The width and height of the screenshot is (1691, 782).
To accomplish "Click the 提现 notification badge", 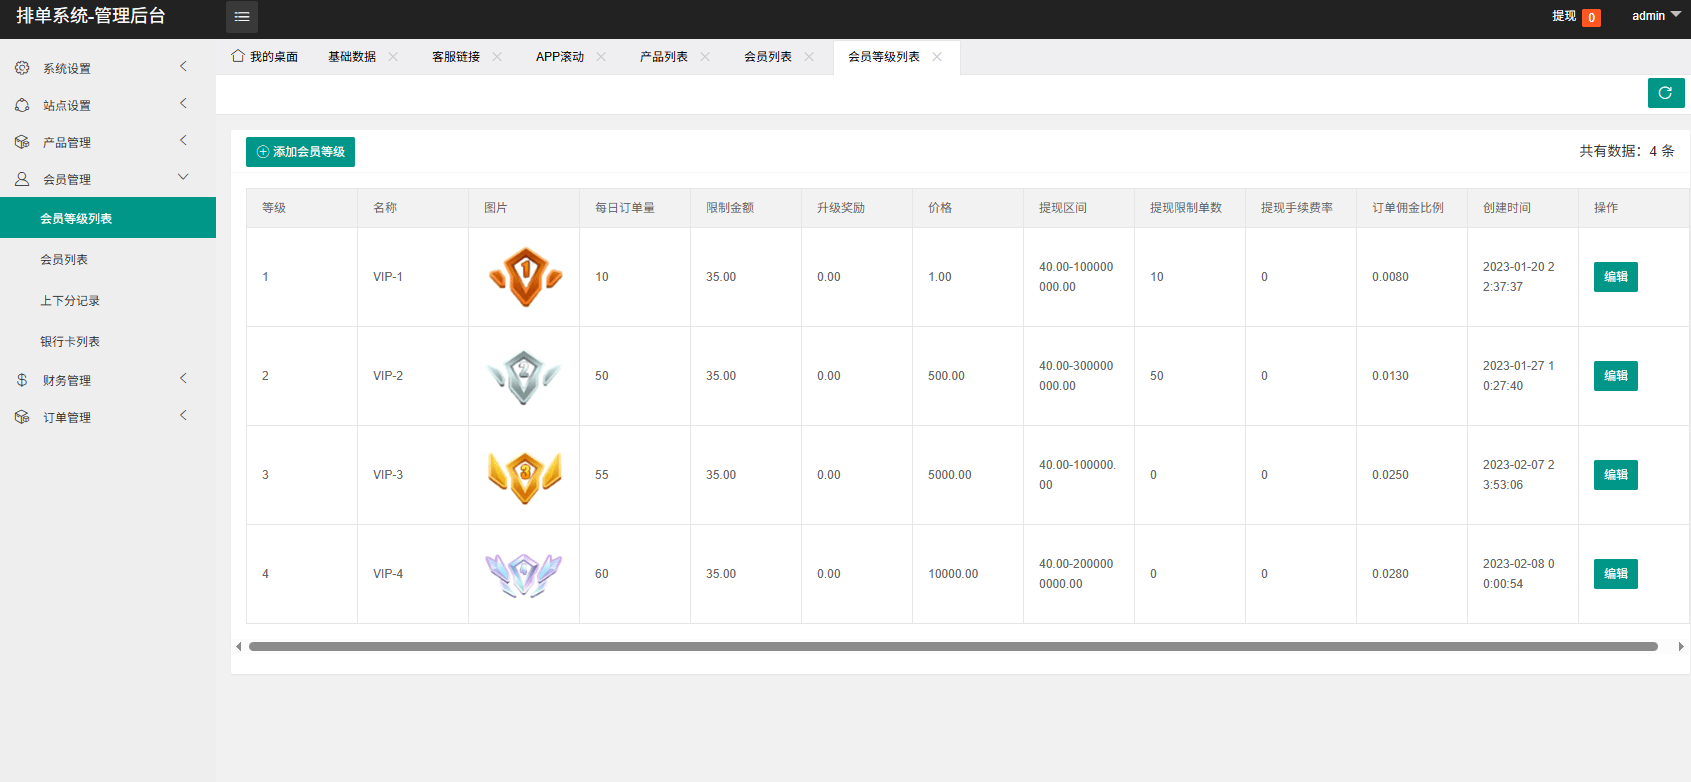I will (1591, 17).
